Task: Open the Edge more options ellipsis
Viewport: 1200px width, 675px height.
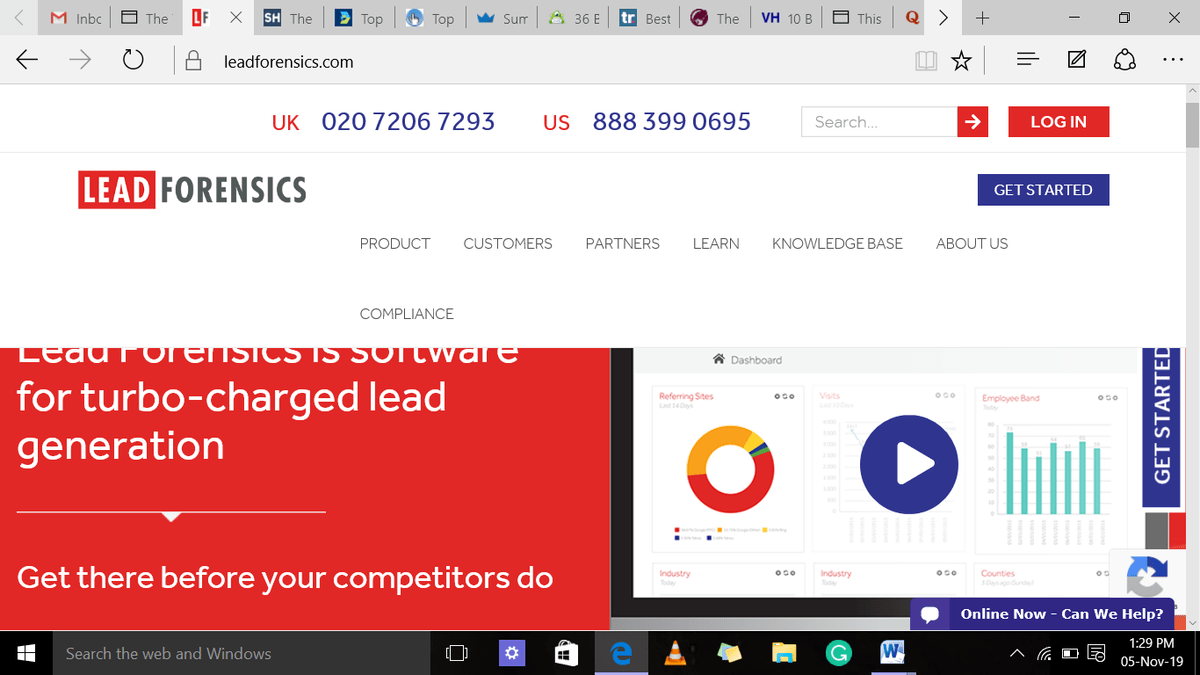Action: pyautogui.click(x=1173, y=61)
